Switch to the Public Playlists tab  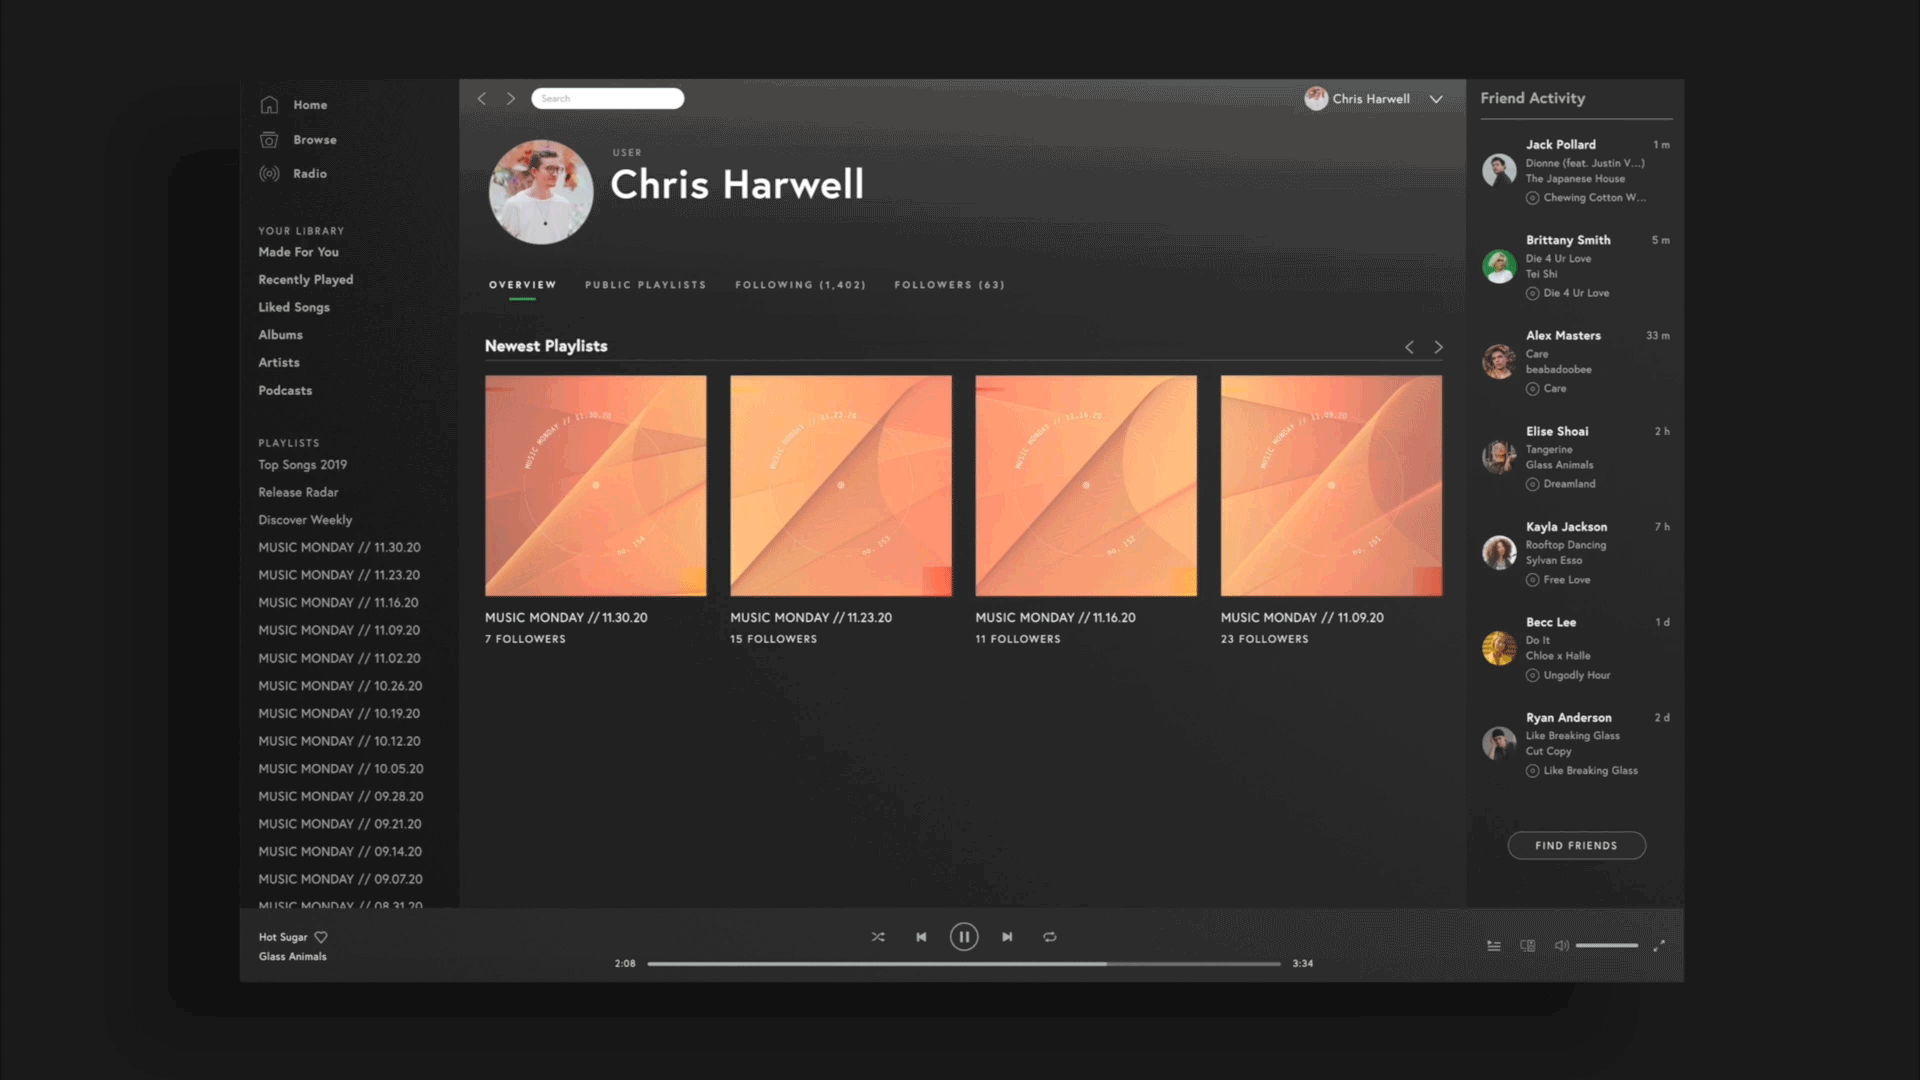645,285
